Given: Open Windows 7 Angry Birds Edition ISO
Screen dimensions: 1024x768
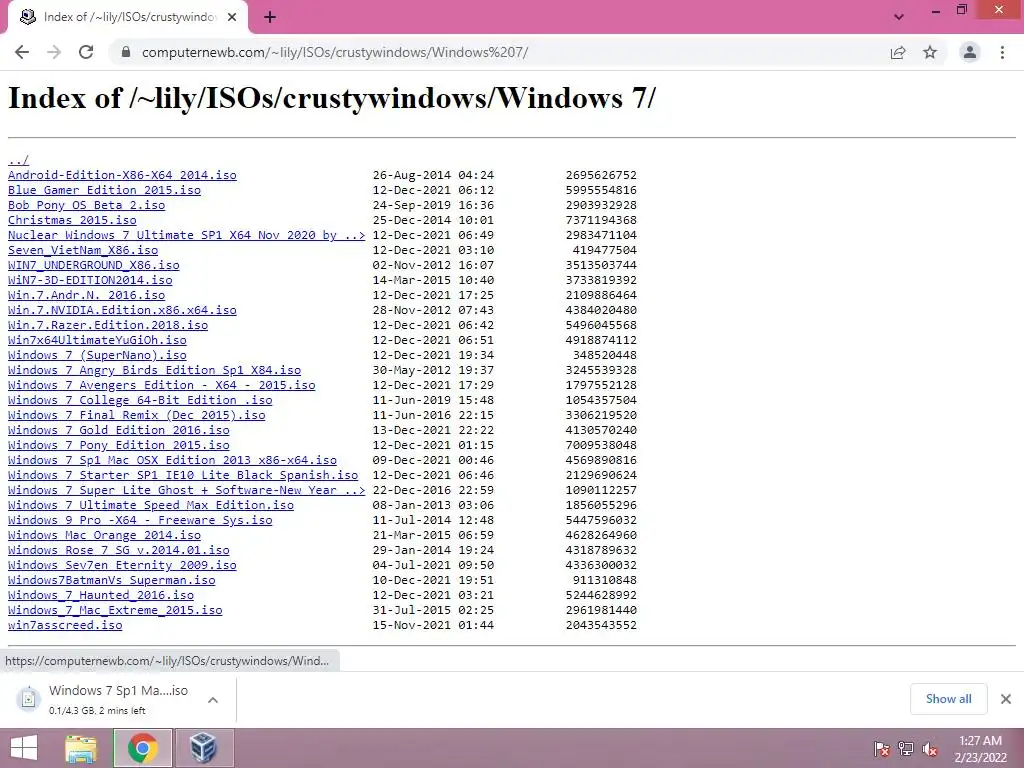Looking at the screenshot, I should (154, 370).
